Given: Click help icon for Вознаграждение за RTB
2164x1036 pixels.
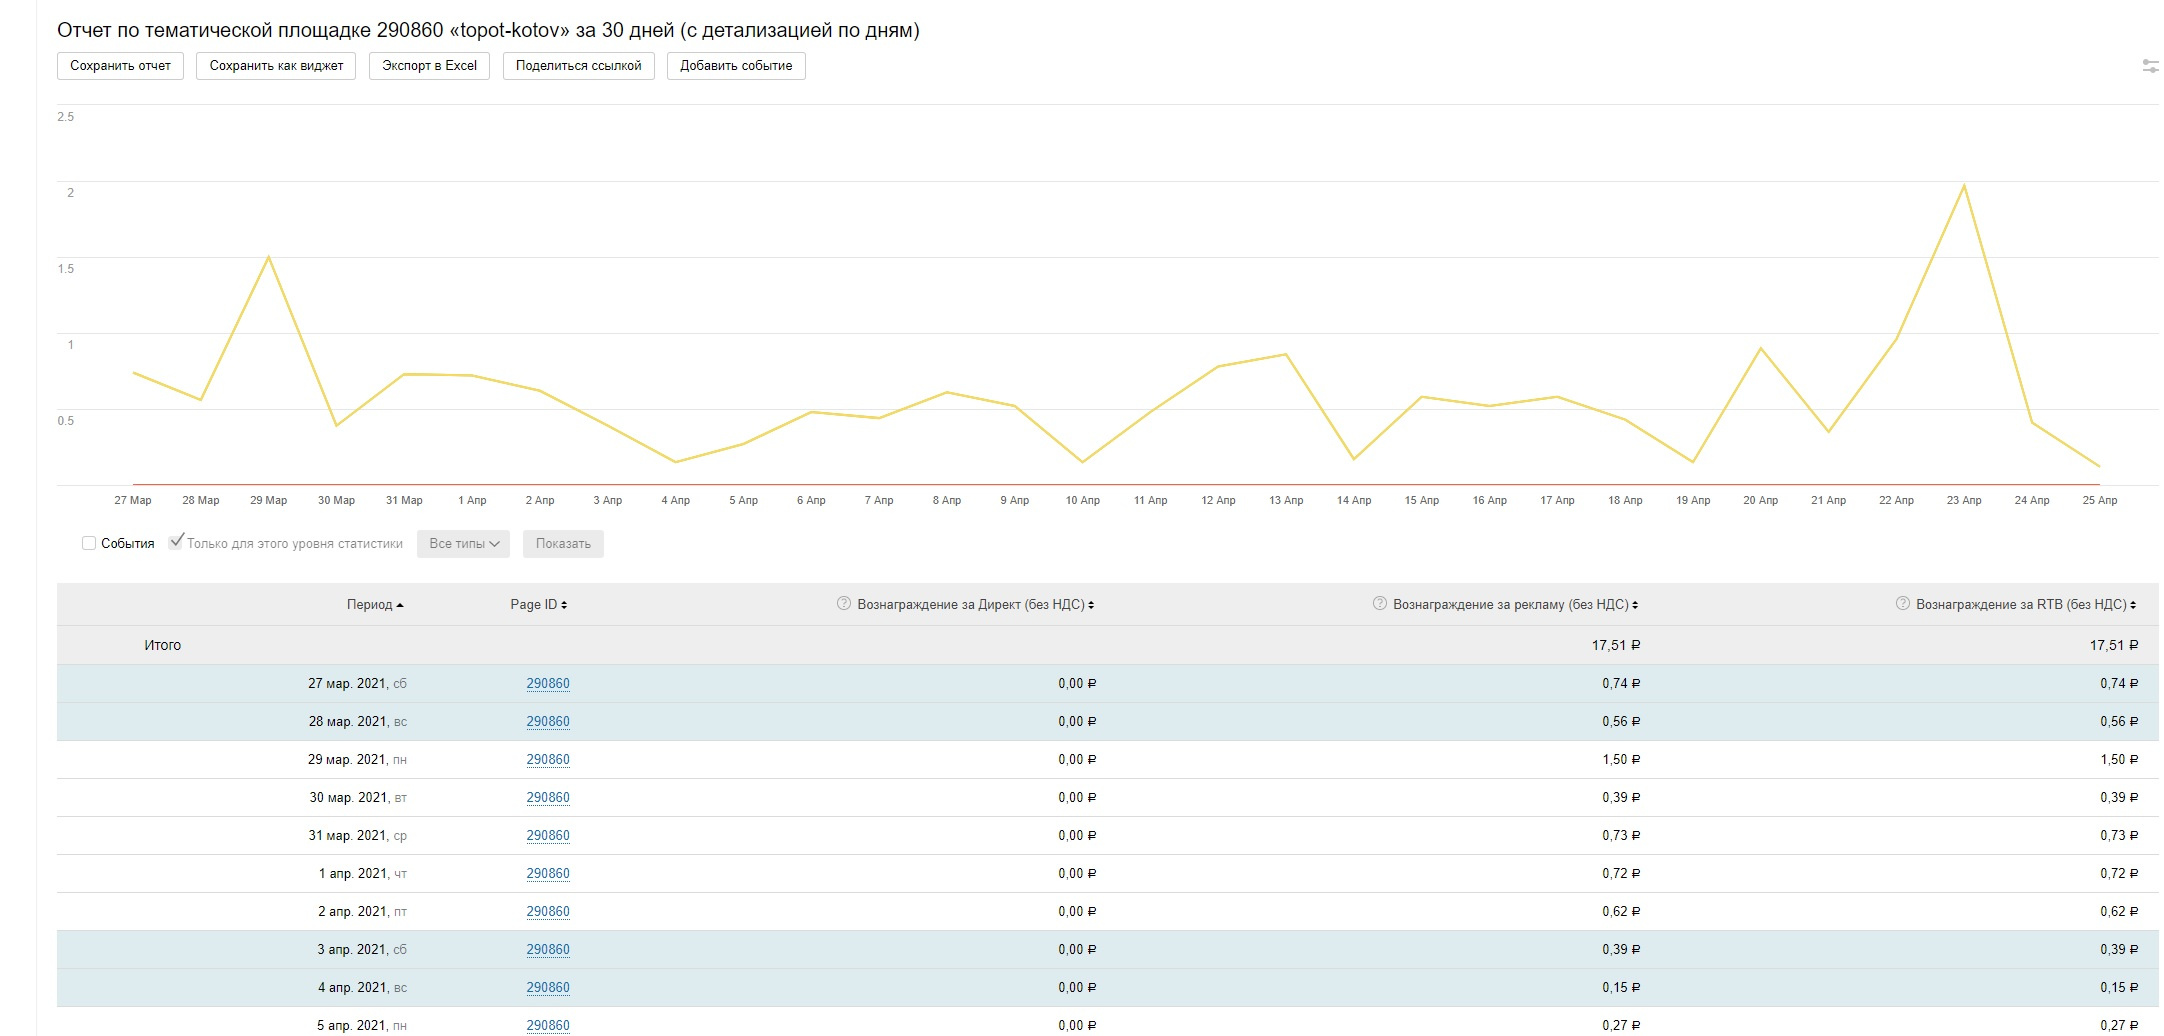Looking at the screenshot, I should 1903,604.
